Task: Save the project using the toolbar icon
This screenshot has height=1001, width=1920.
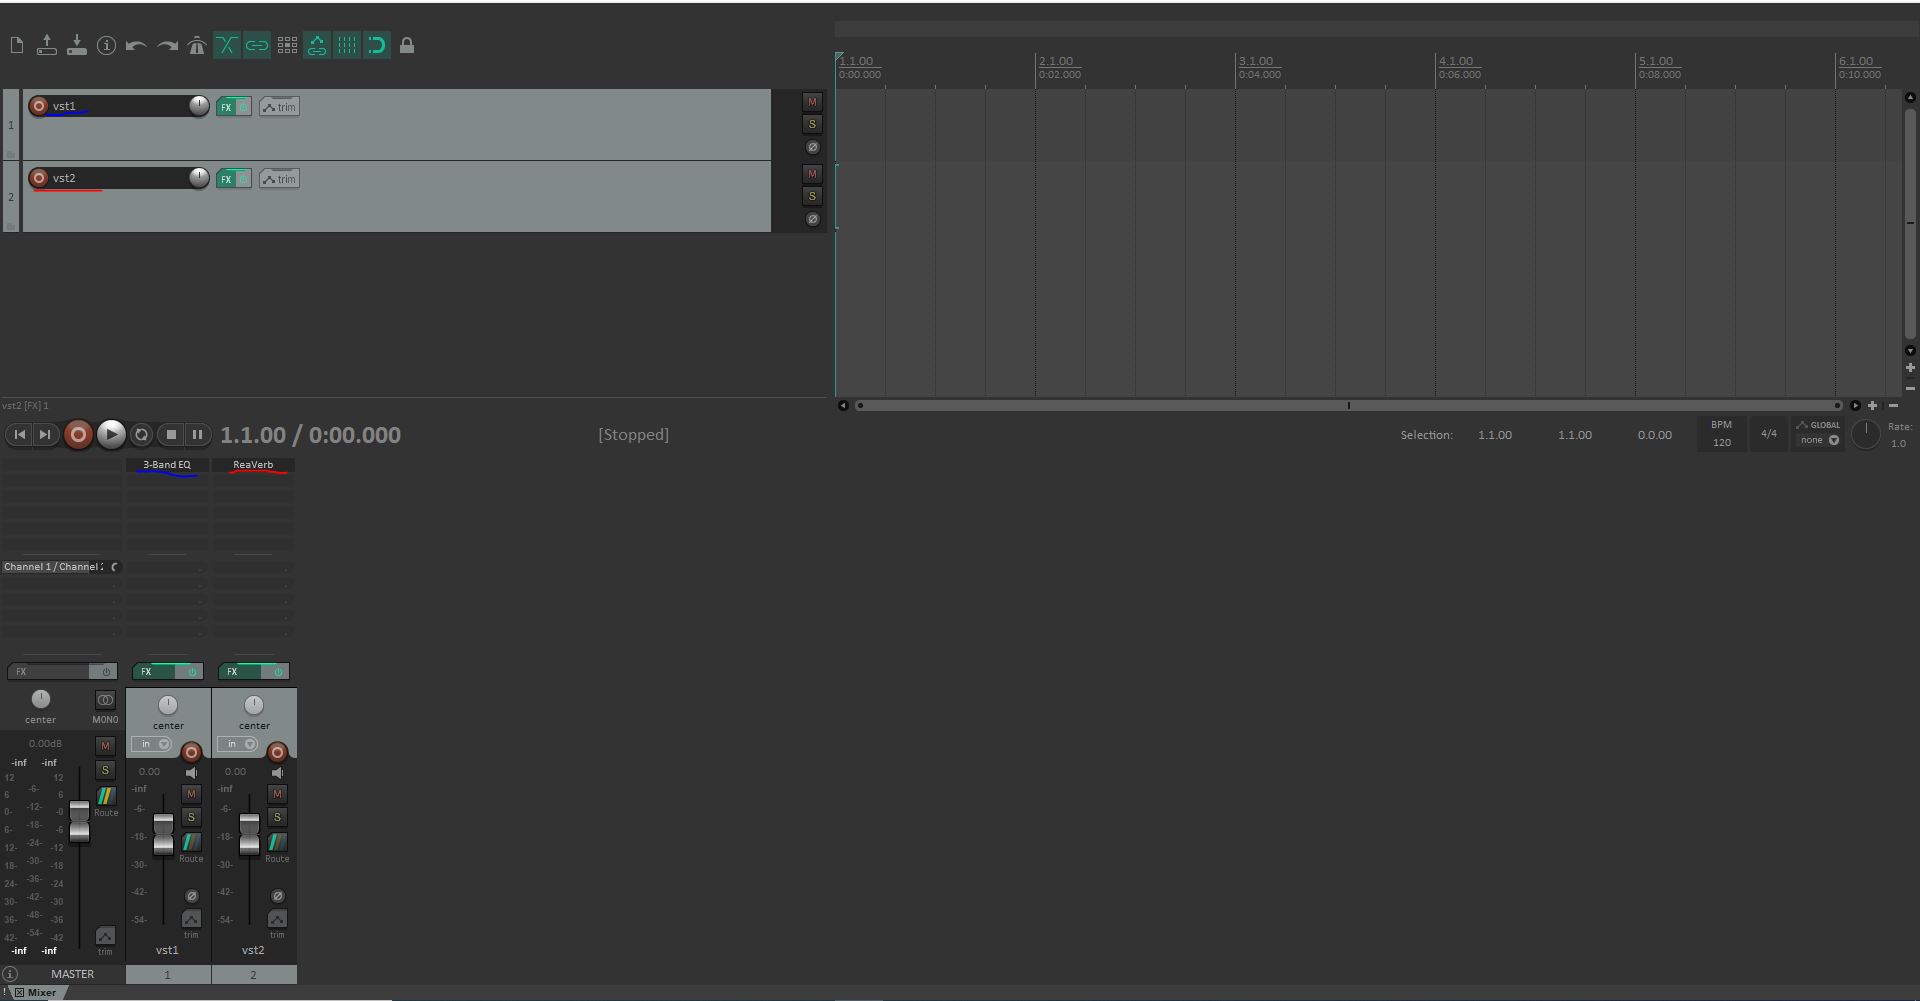Action: (x=76, y=45)
